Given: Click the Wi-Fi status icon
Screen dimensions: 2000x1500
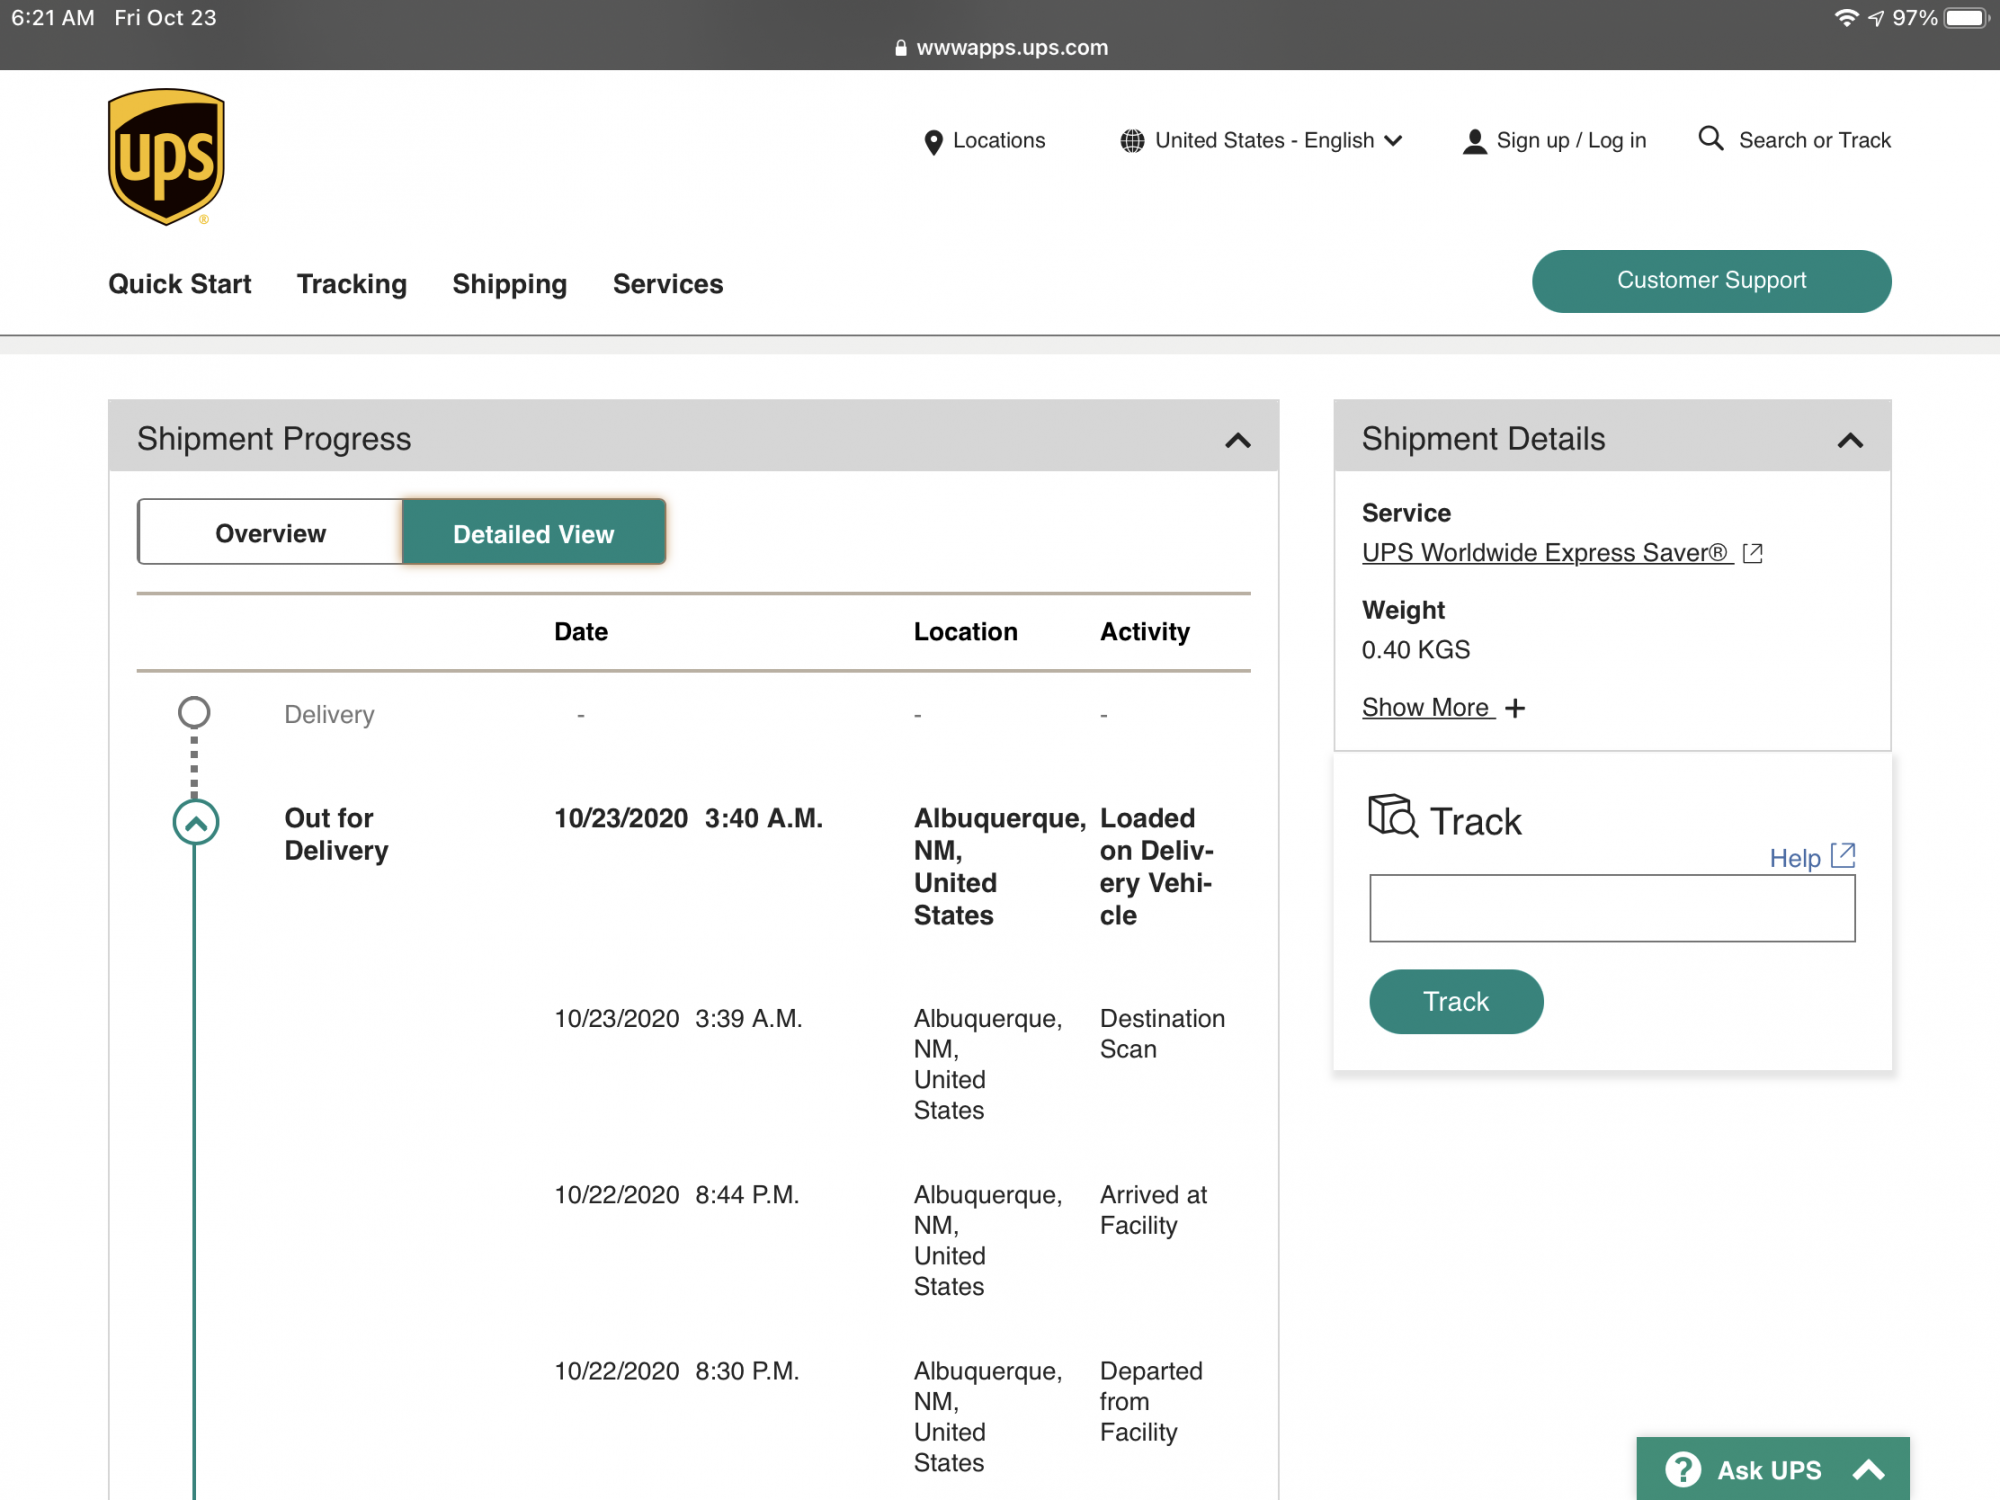Looking at the screenshot, I should click(1846, 18).
